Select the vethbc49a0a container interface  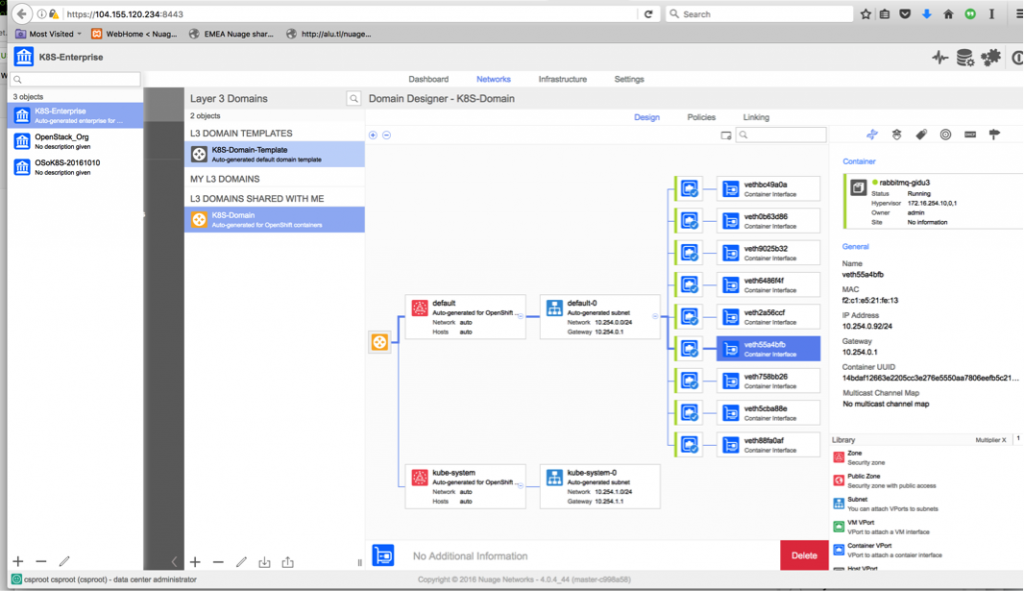[769, 189]
